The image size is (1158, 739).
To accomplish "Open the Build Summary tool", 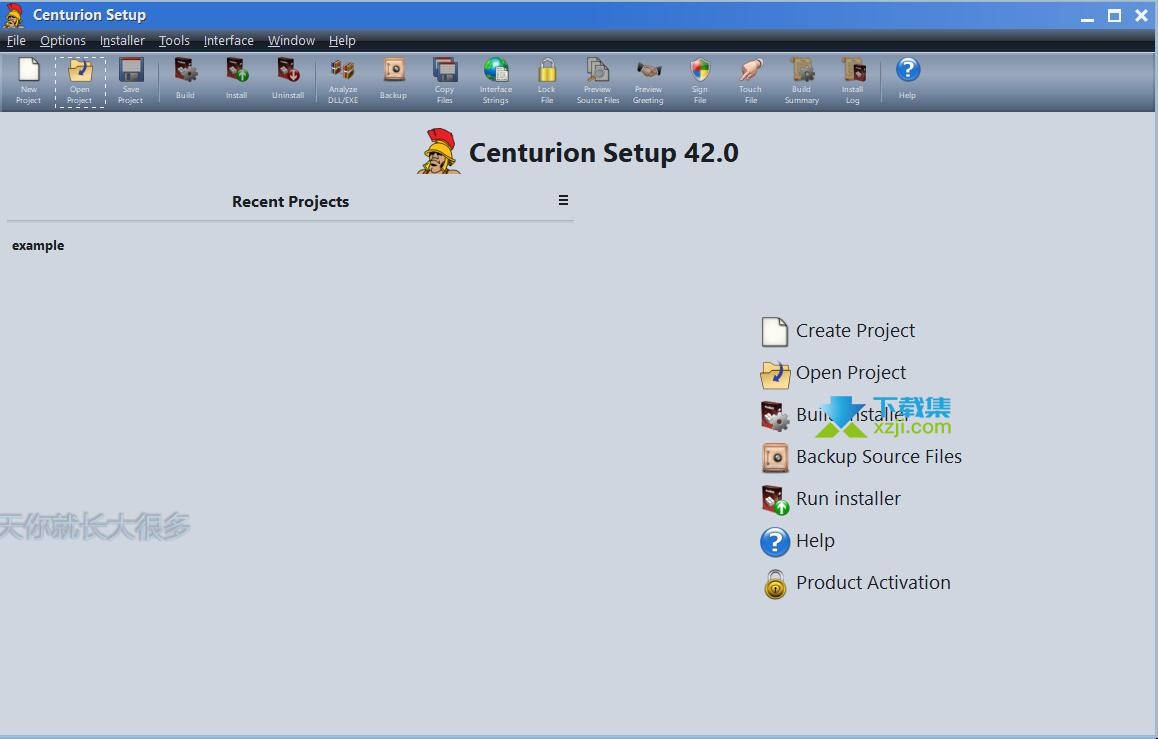I will point(801,81).
